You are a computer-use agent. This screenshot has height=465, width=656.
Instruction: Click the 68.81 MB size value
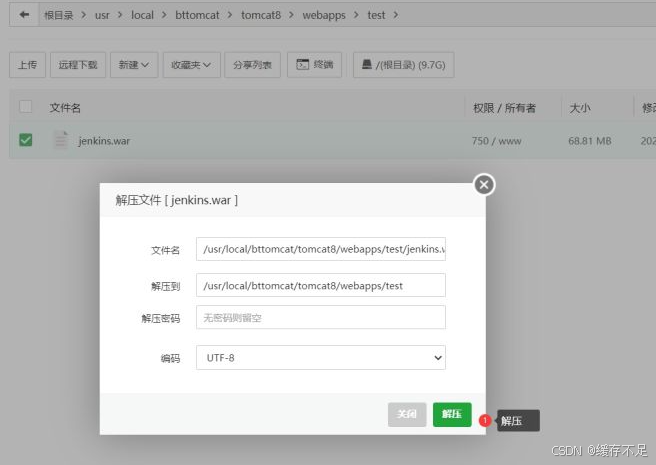click(x=589, y=141)
